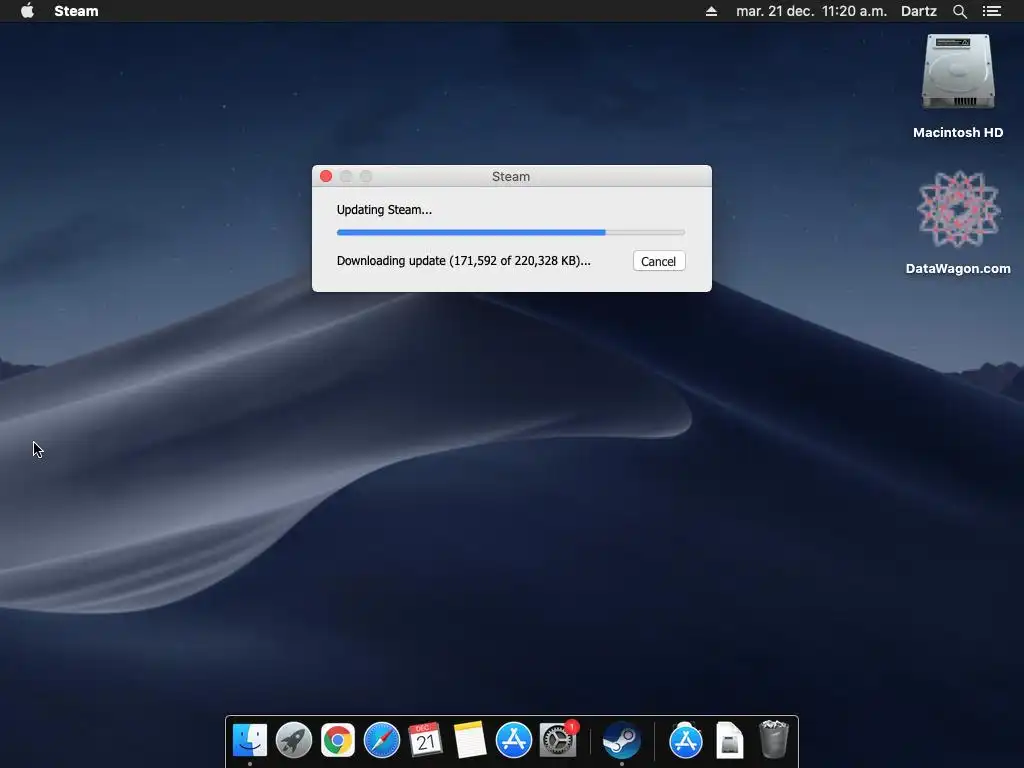Open Calendar from the Dock
Screen dimensions: 1024x768
click(x=425, y=741)
